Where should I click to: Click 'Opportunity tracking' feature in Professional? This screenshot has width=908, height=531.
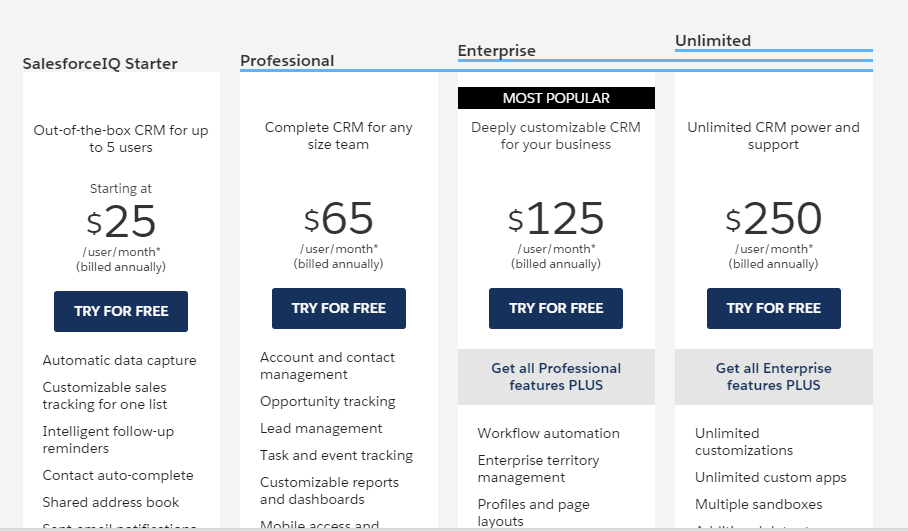327,402
